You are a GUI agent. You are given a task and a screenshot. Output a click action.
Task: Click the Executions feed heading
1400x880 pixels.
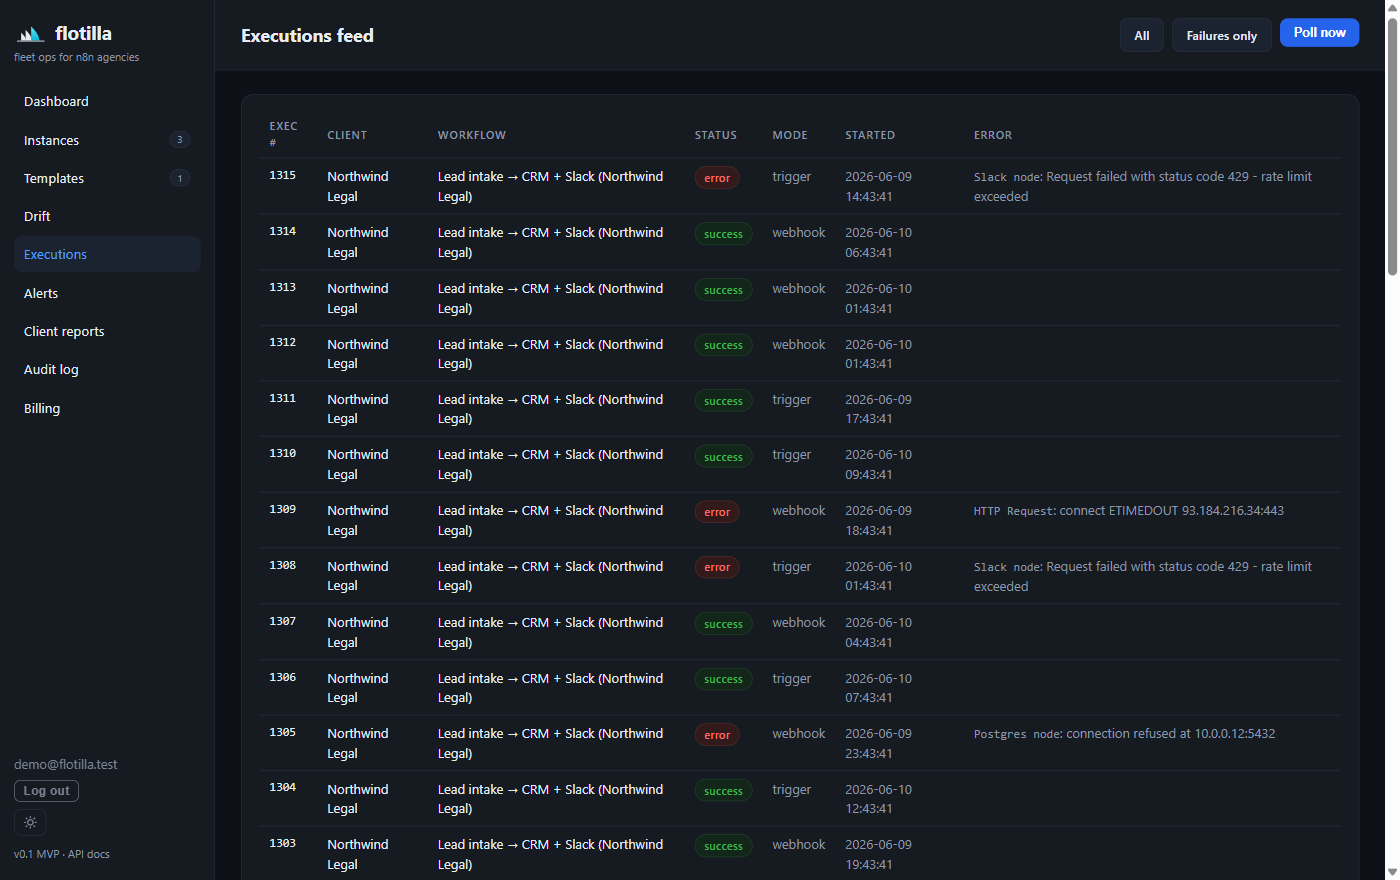(x=308, y=36)
